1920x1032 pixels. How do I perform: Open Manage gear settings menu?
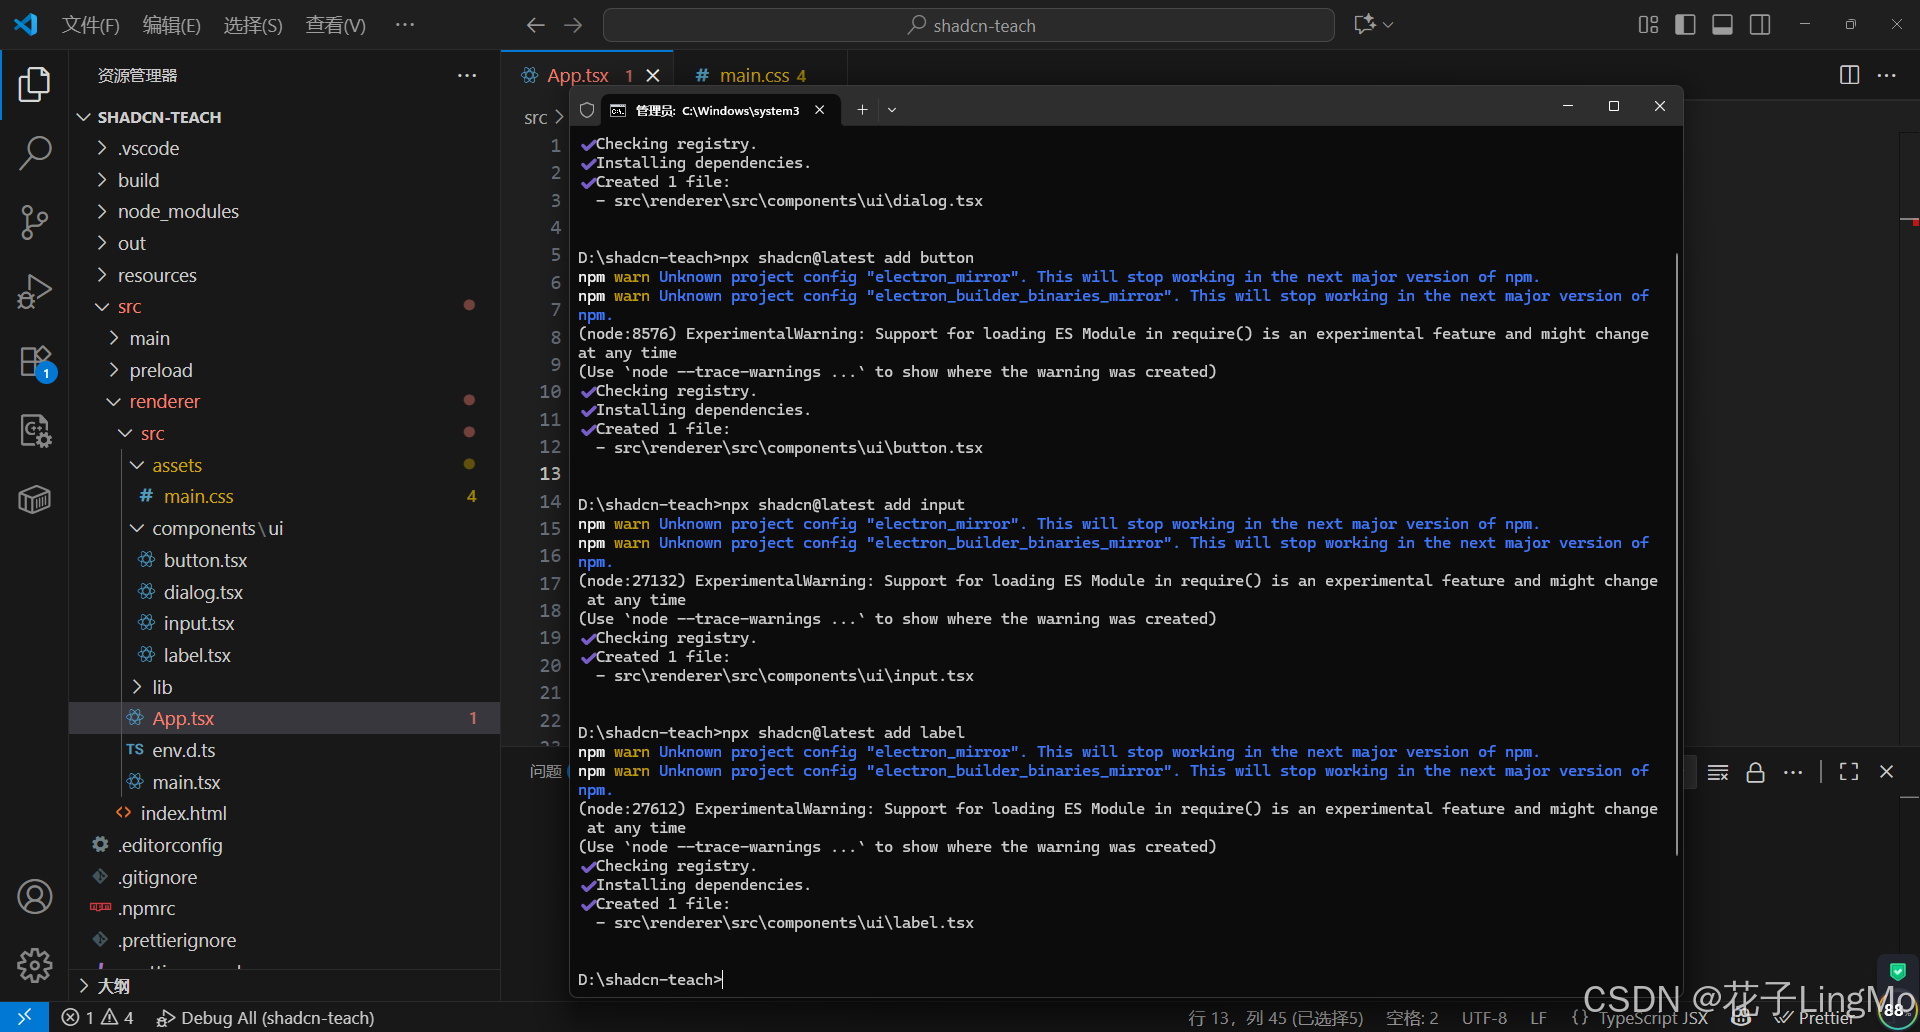click(34, 965)
